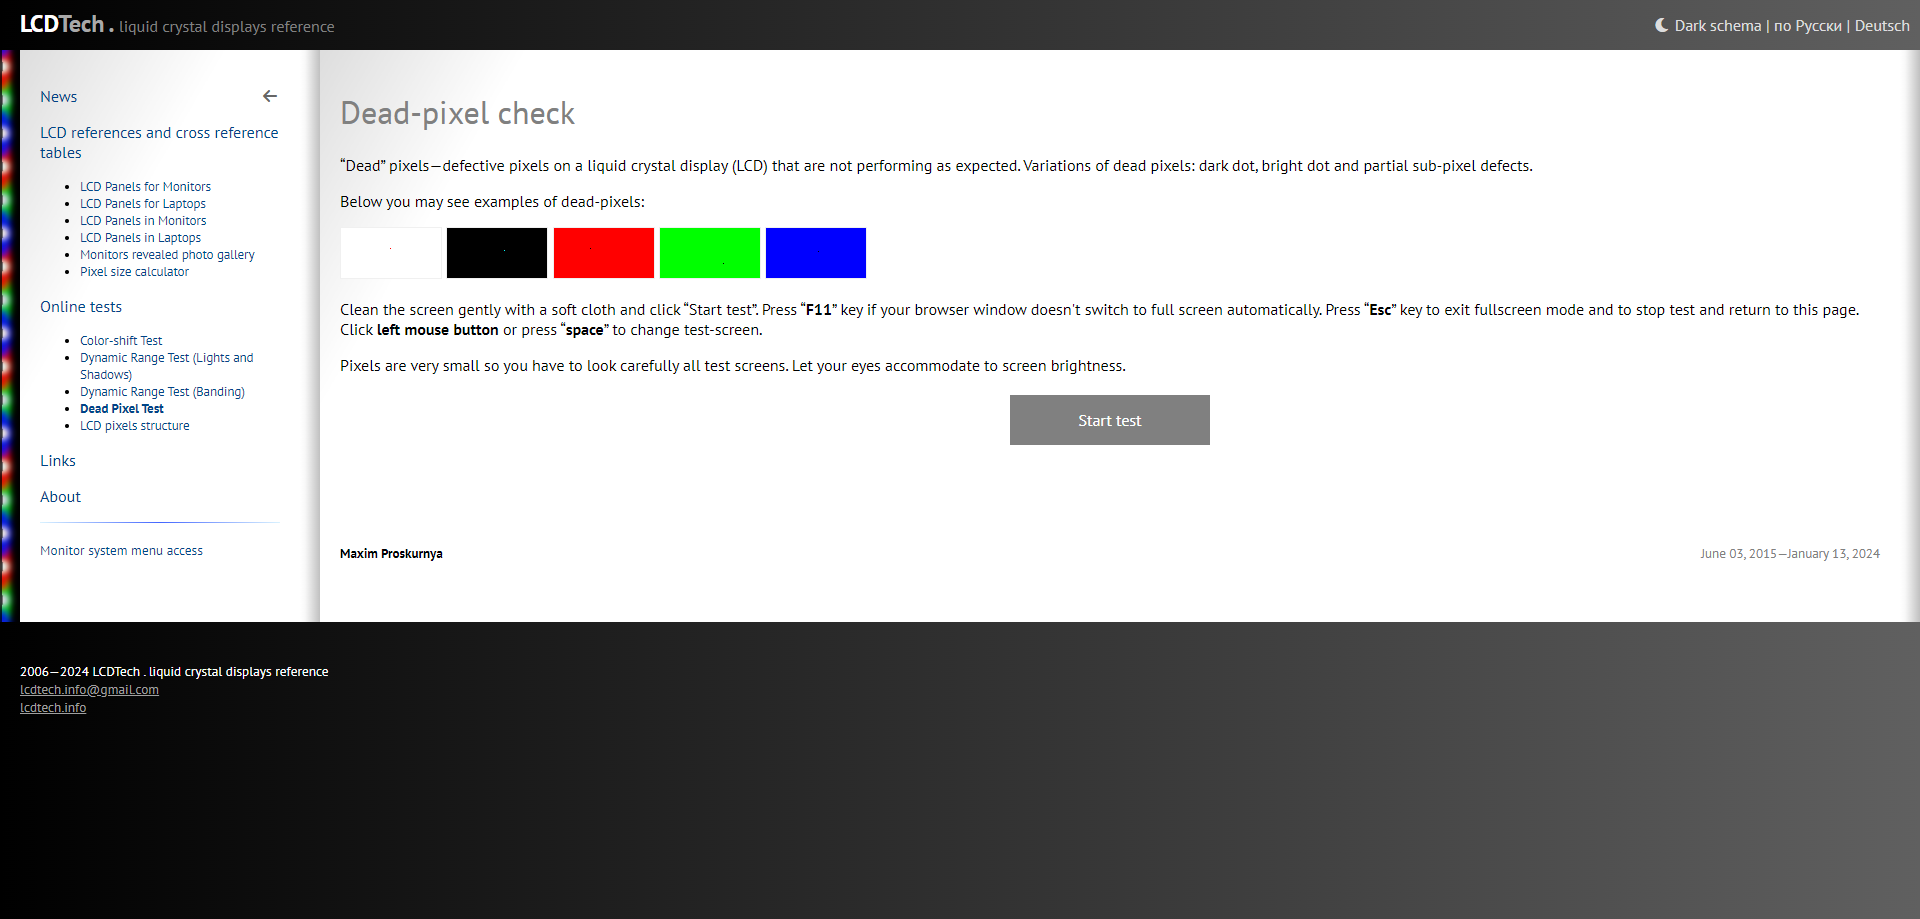Click the red dead-pixel example swatch

coord(603,253)
